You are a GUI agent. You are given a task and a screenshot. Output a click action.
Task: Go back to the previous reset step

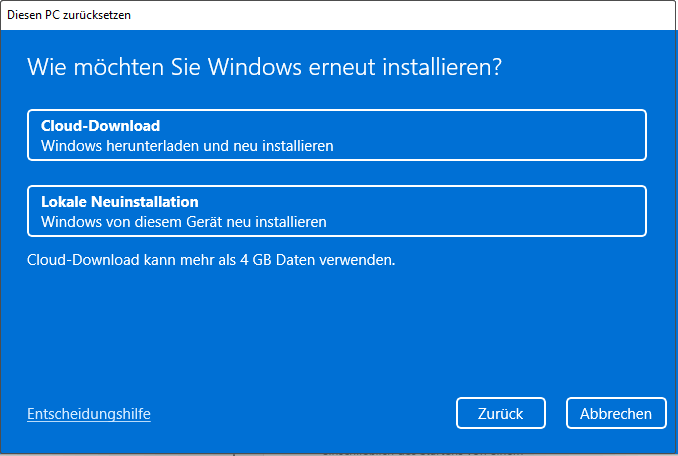pos(501,413)
